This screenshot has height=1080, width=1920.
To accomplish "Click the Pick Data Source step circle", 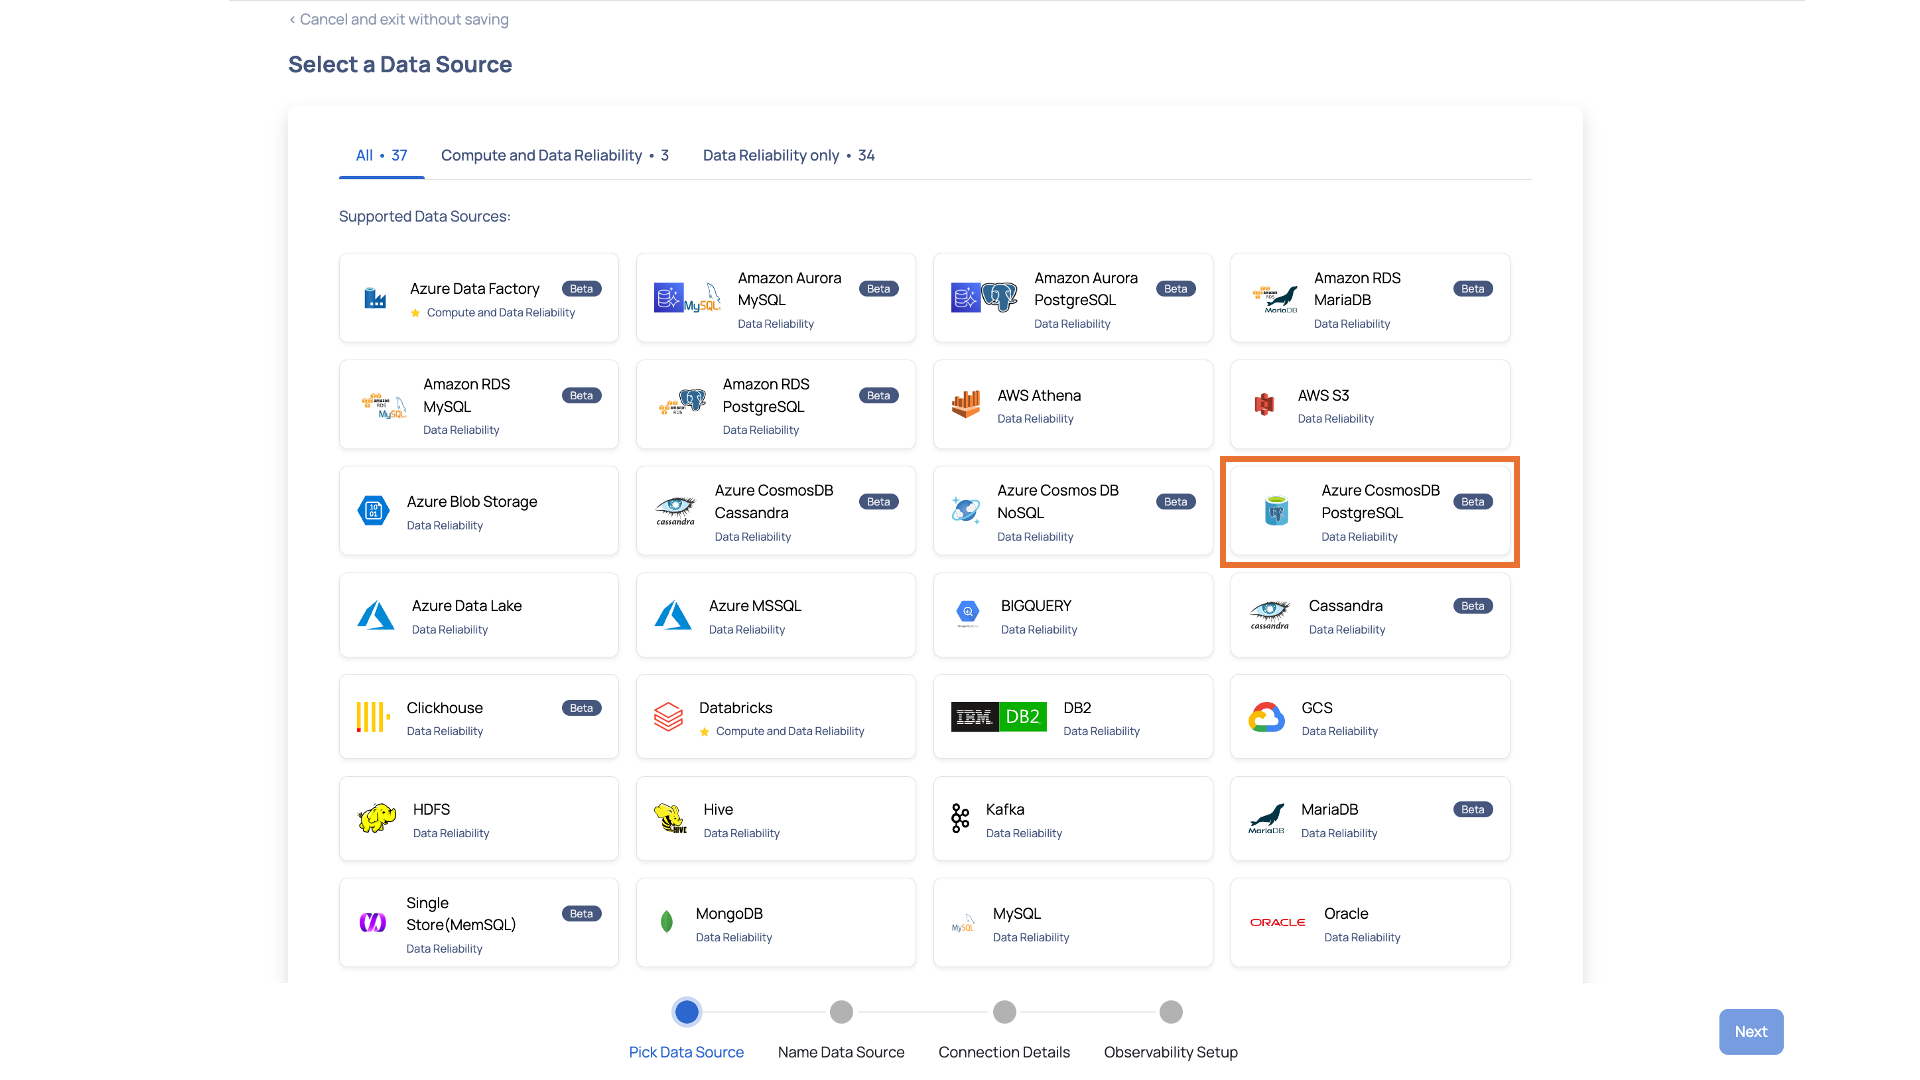I will [x=687, y=1012].
